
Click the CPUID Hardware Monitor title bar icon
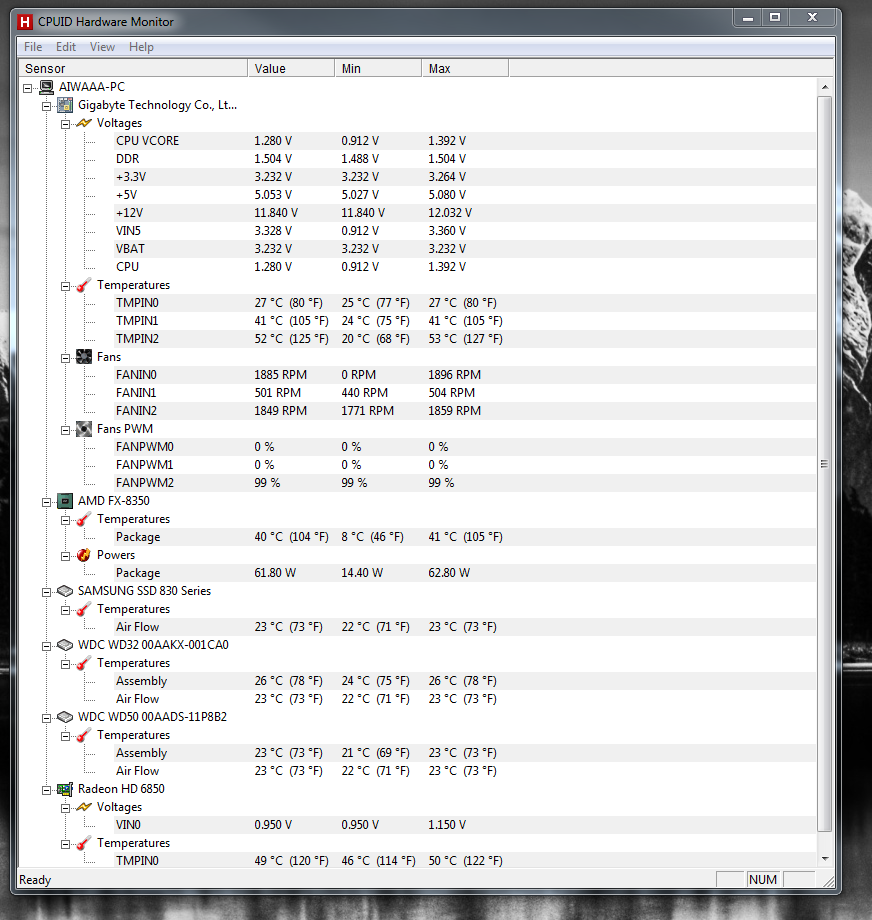pyautogui.click(x=25, y=22)
